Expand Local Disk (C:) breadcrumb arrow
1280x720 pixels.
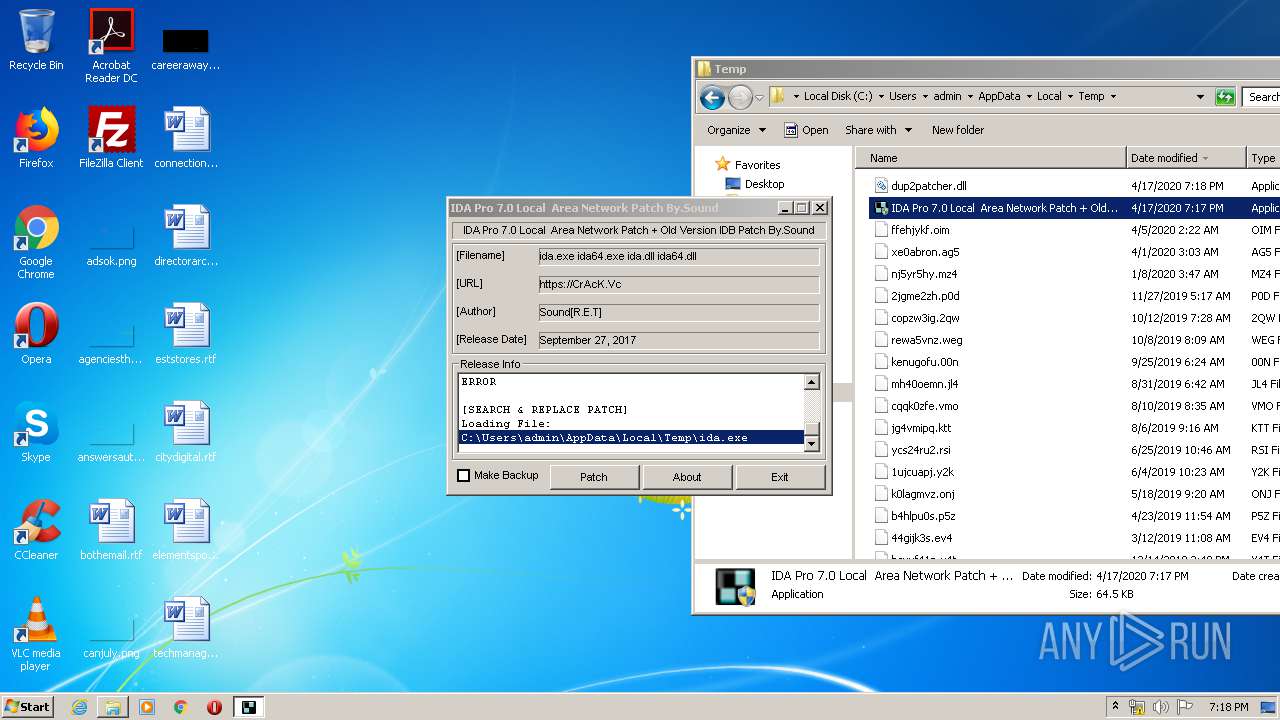point(881,97)
